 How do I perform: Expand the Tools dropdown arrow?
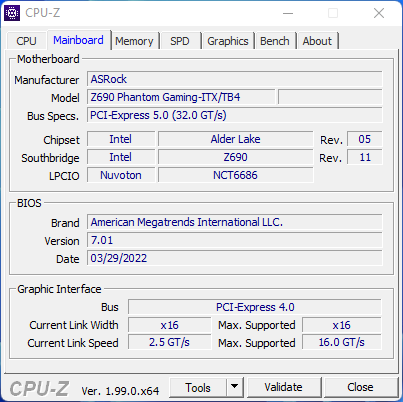pos(235,387)
